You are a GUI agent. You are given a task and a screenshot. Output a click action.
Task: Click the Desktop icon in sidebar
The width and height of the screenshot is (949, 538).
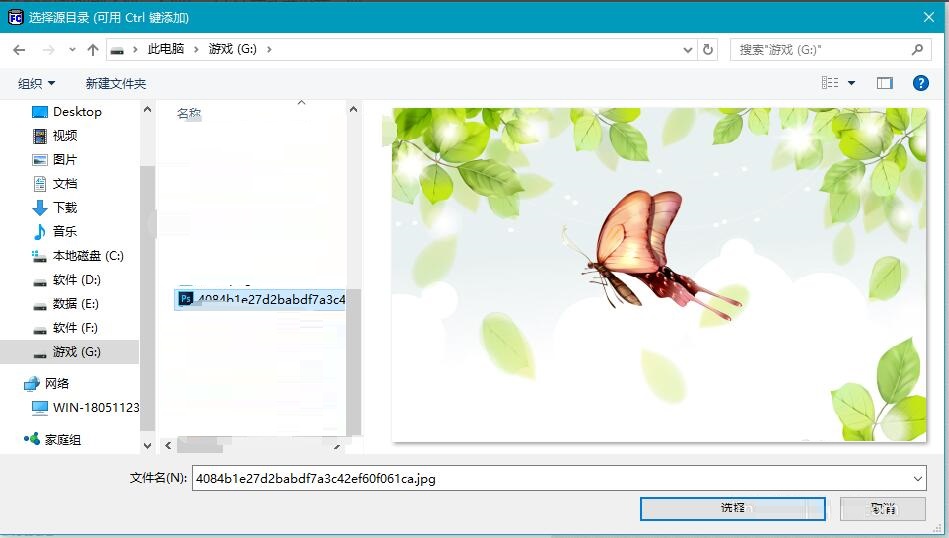pyautogui.click(x=40, y=112)
